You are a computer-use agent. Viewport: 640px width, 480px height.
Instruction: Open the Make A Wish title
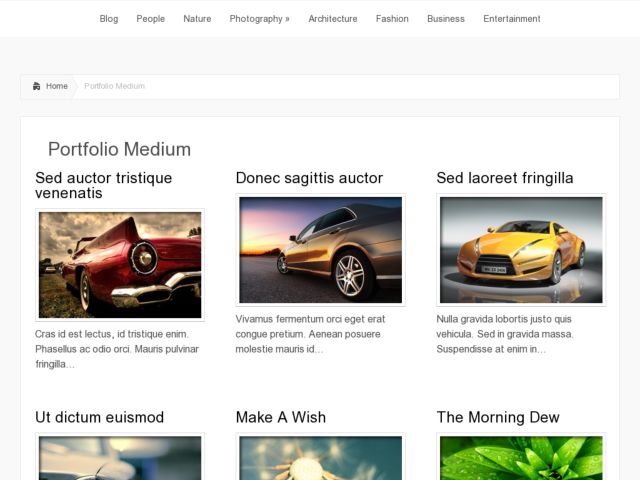281,417
